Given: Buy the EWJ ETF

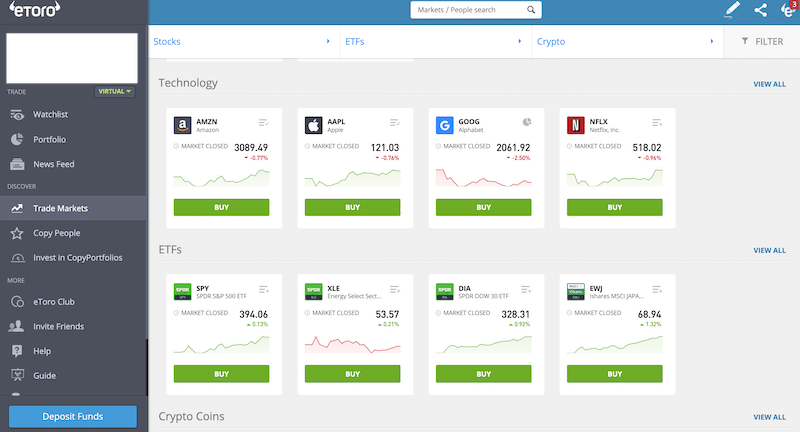Looking at the screenshot, I should pos(615,374).
